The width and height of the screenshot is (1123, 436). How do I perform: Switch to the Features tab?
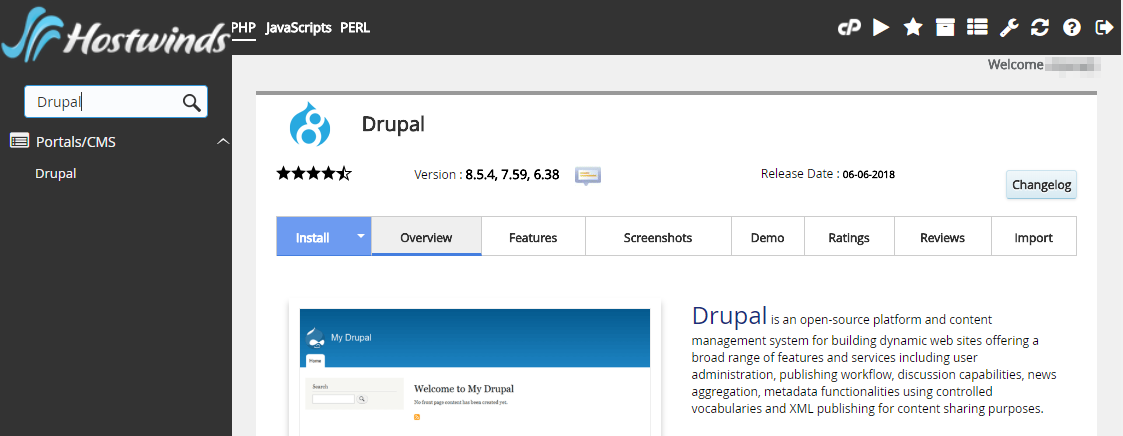pyautogui.click(x=533, y=237)
